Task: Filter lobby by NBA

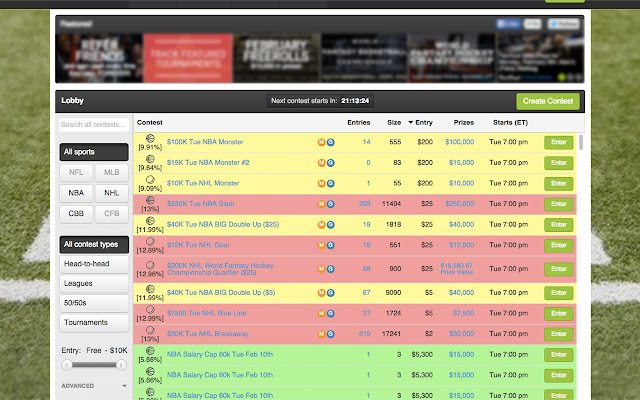Action: click(x=76, y=193)
